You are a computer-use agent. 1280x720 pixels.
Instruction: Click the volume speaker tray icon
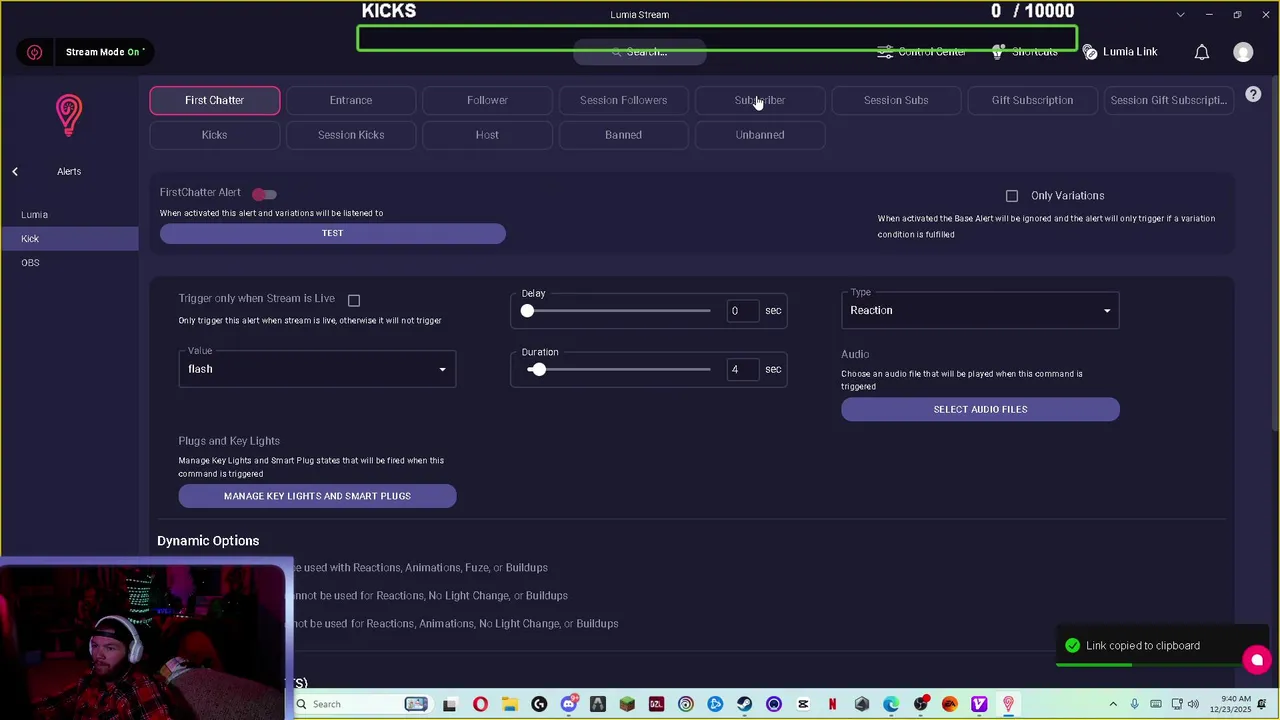pyautogui.click(x=1193, y=704)
